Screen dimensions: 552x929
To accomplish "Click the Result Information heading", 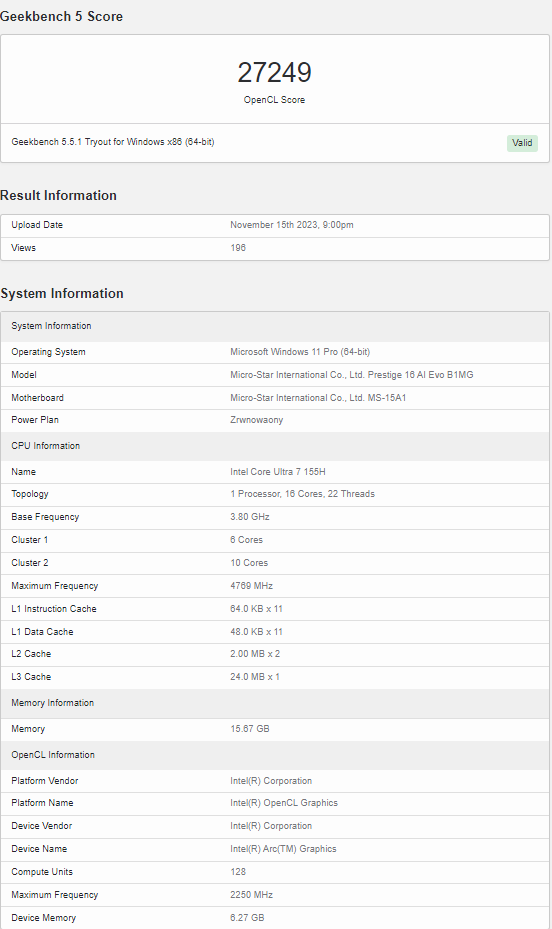I will click(x=59, y=196).
